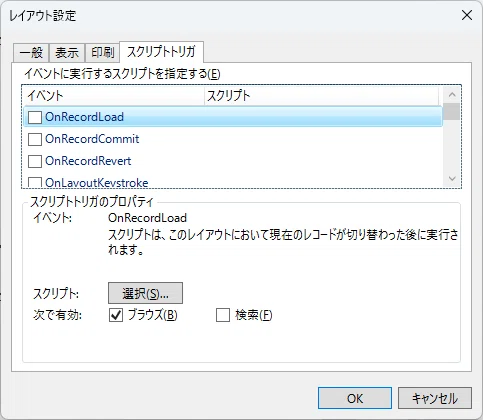Check the OnRecordRevert event checkbox
Image resolution: width=483 pixels, height=420 pixels.
pyautogui.click(x=35, y=161)
